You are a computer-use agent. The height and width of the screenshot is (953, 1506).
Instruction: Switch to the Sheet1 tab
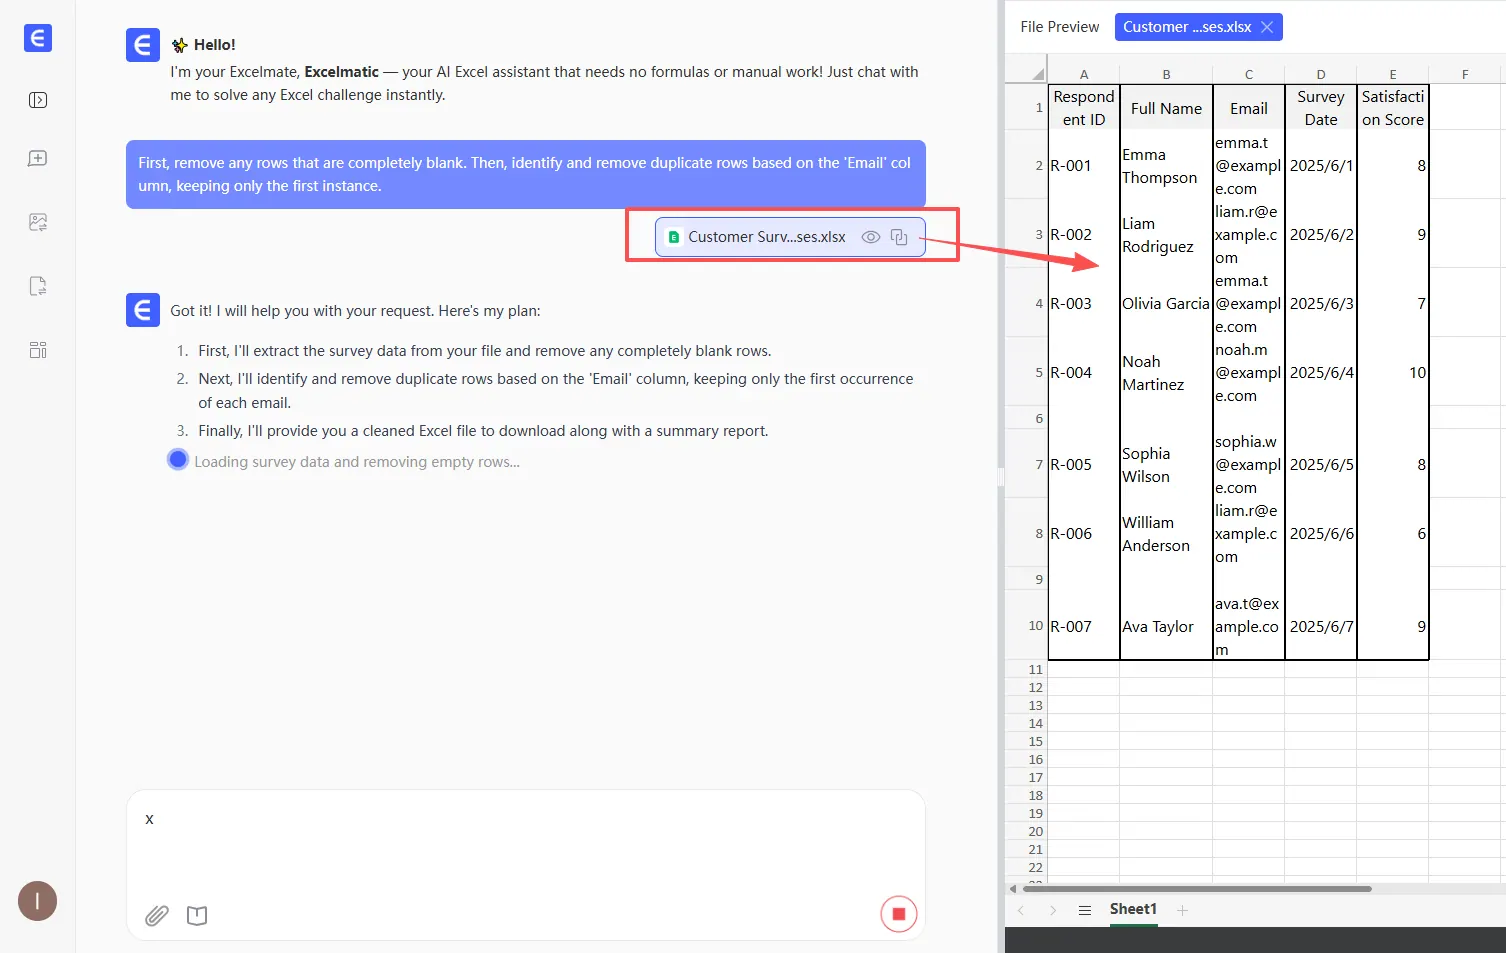[1133, 909]
